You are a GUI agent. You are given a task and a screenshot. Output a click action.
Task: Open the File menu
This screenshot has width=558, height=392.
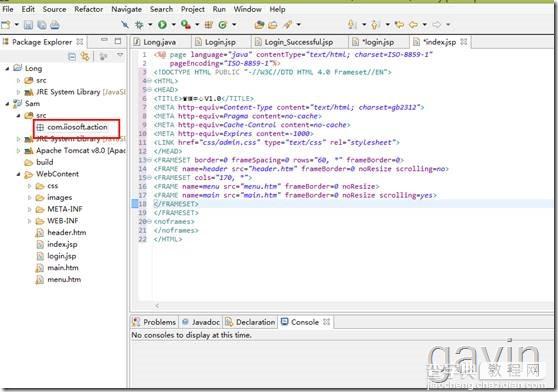(8, 9)
